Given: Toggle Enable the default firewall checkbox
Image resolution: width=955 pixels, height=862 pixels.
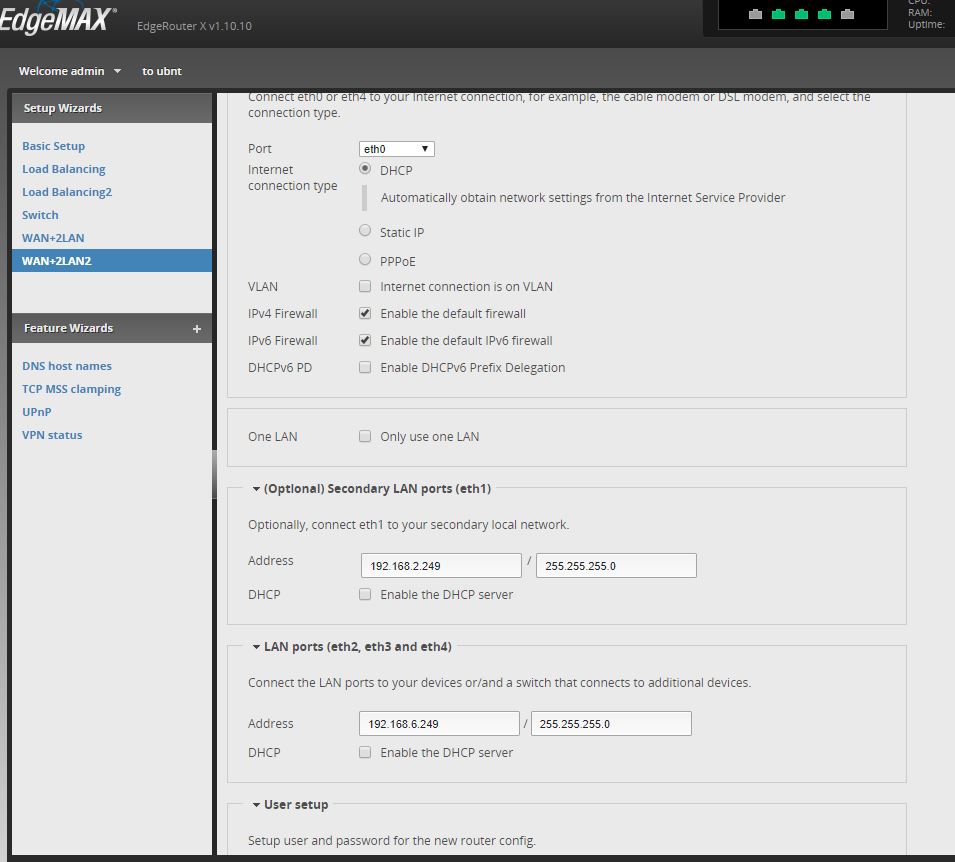Looking at the screenshot, I should pyautogui.click(x=365, y=313).
